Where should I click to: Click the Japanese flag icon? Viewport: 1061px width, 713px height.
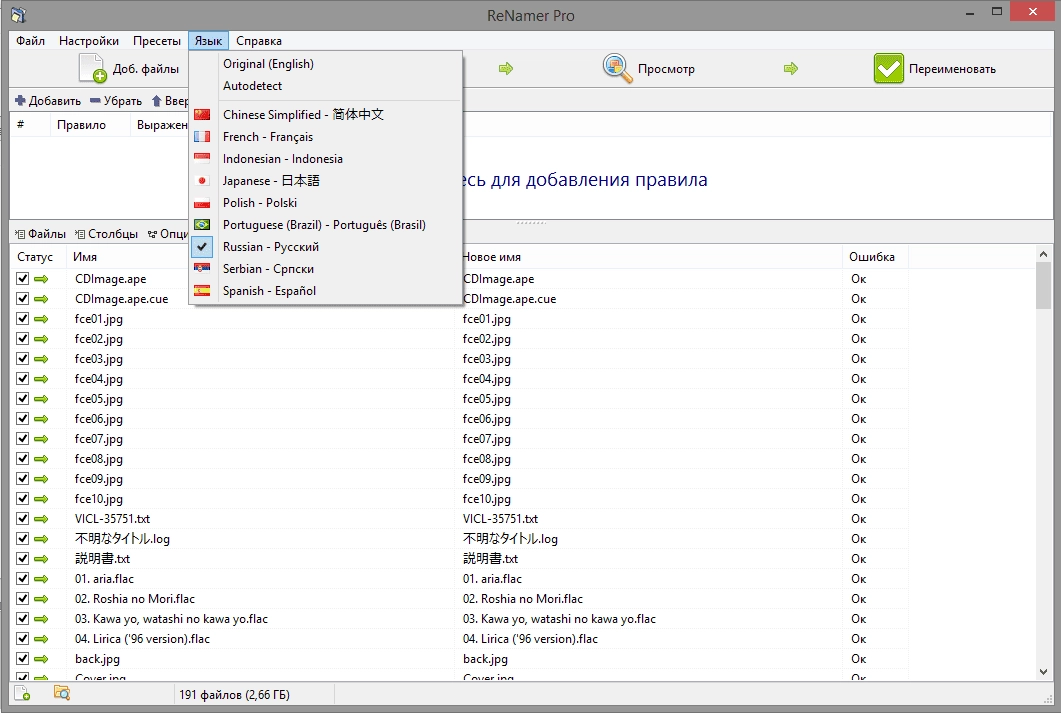tap(202, 181)
